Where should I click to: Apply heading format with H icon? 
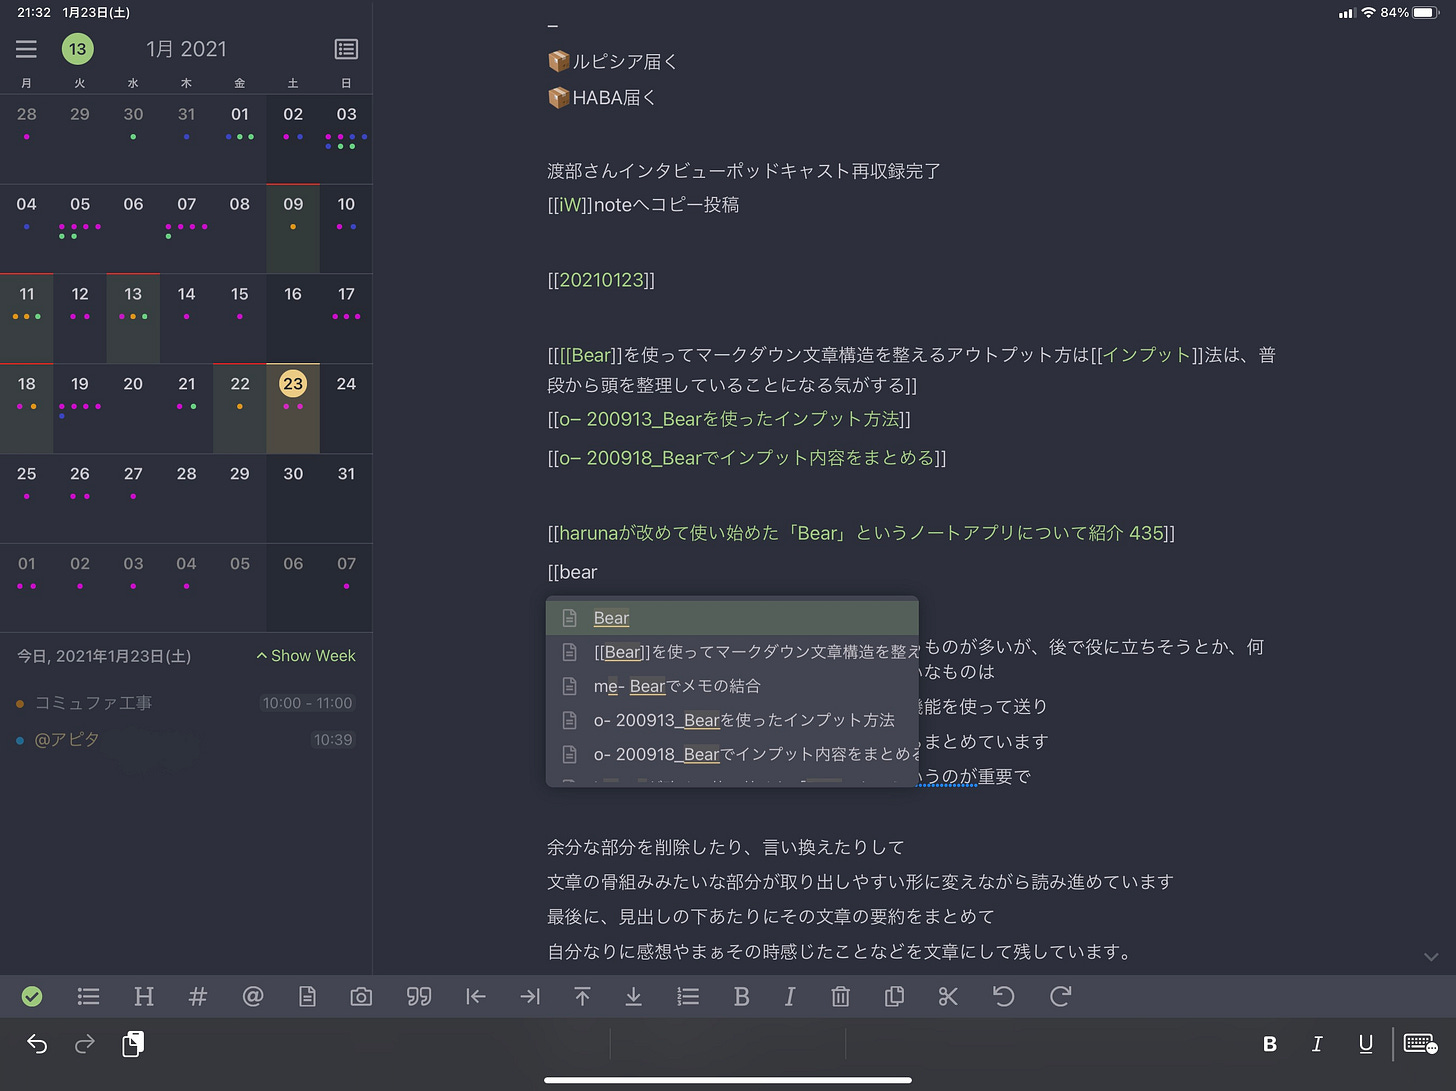pyautogui.click(x=144, y=996)
